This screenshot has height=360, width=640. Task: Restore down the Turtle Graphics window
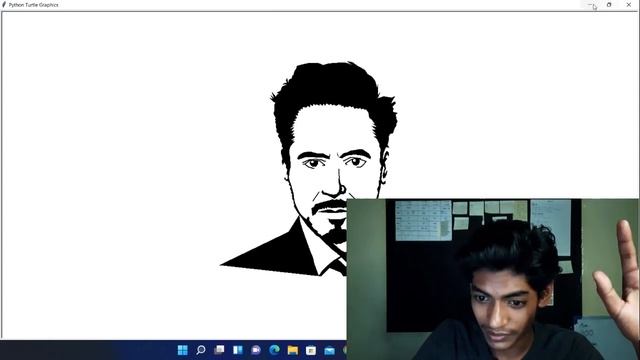(609, 4)
